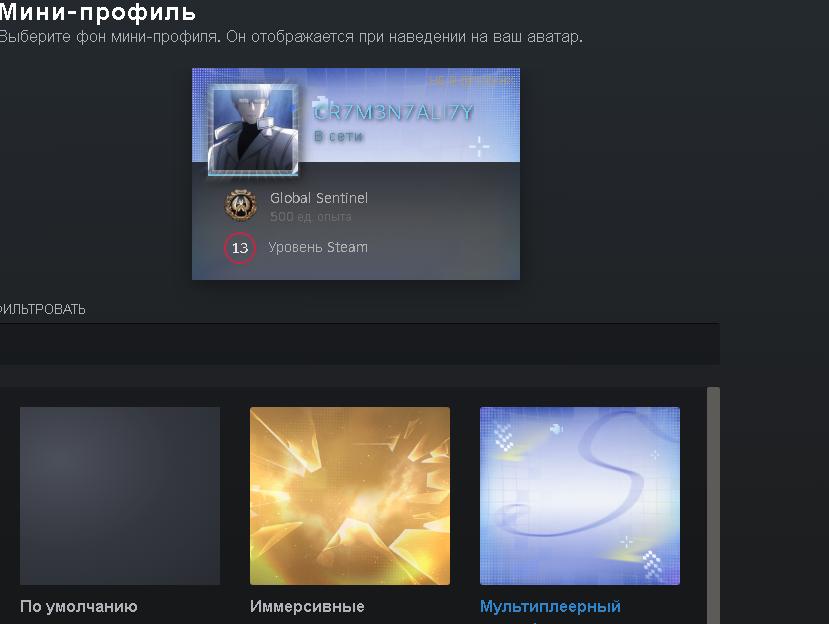Select the default gray background thumbnail
The height and width of the screenshot is (624, 829).
pos(120,495)
